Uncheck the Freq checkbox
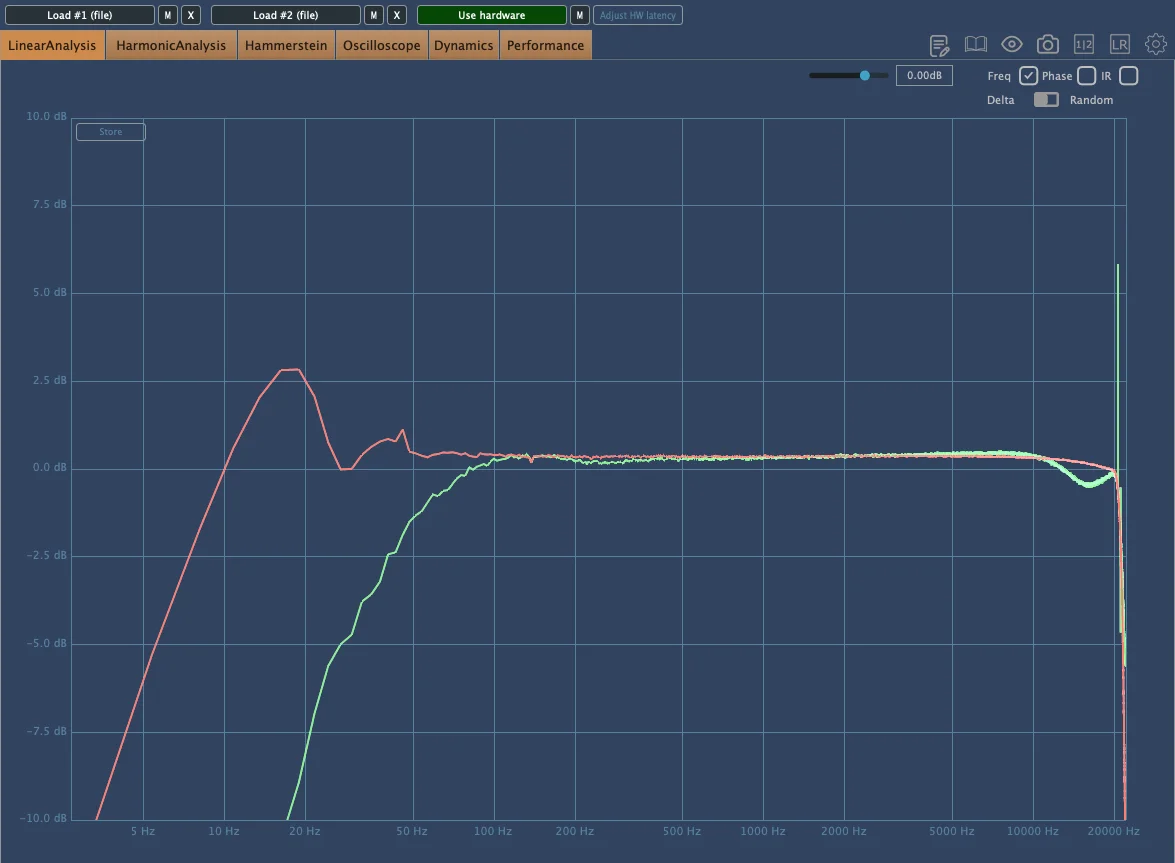This screenshot has height=863, width=1175. pyautogui.click(x=1028, y=76)
